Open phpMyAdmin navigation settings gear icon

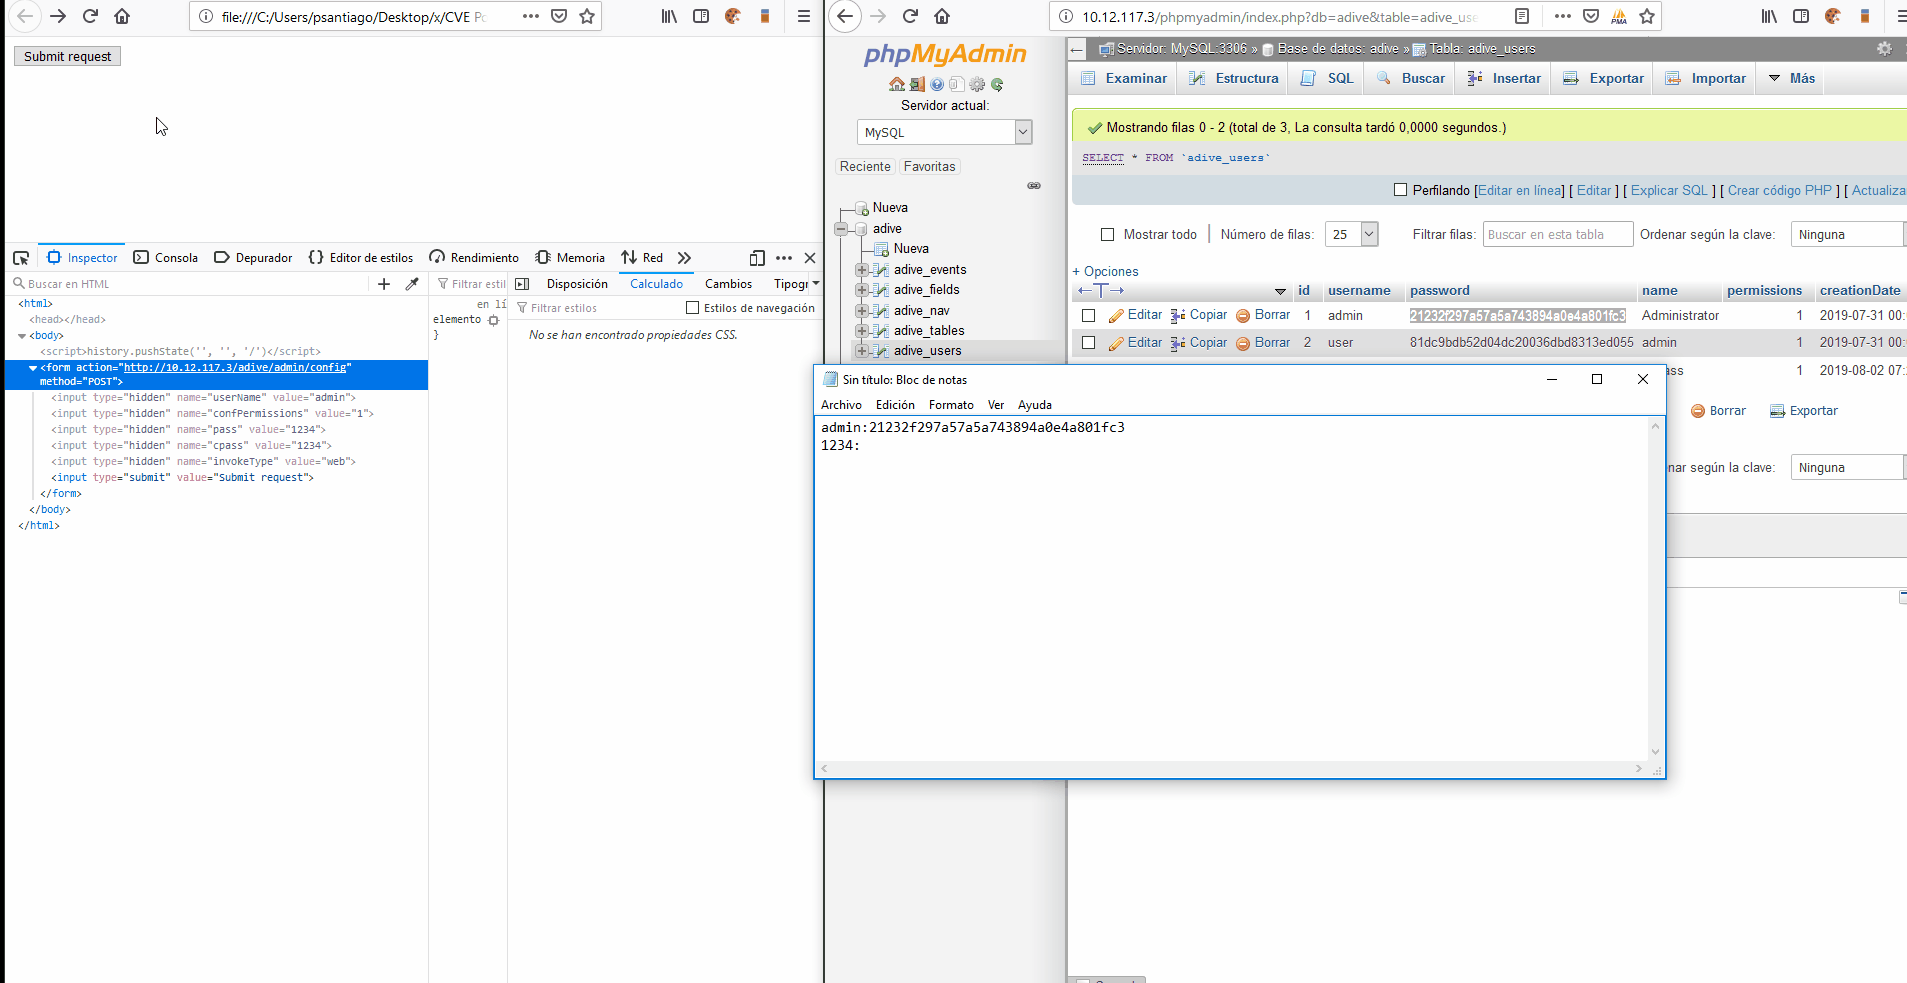977,85
